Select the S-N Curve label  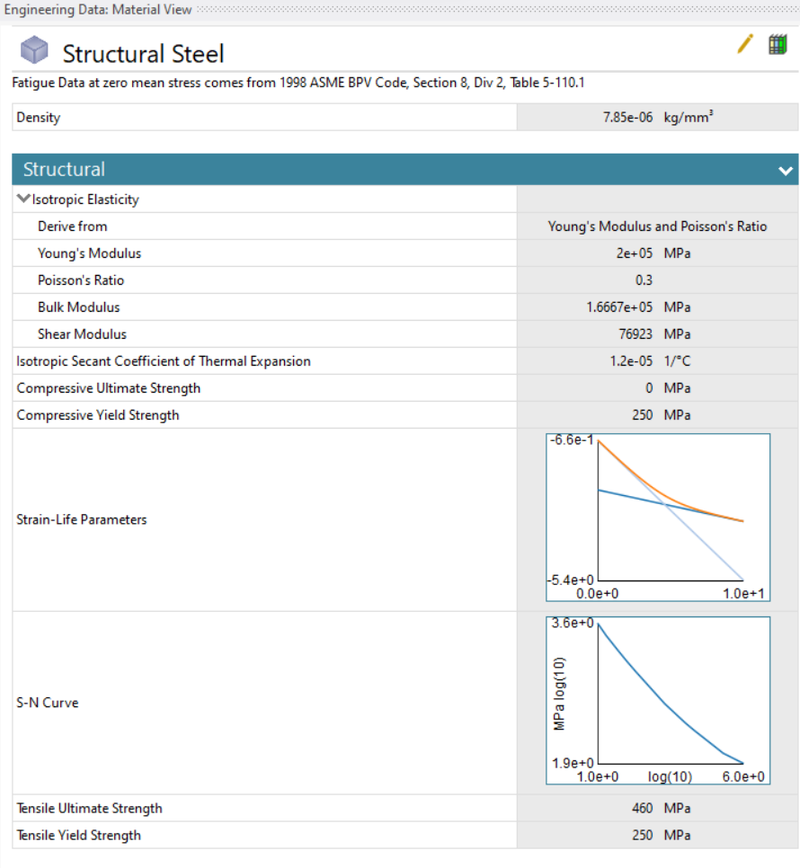click(47, 703)
